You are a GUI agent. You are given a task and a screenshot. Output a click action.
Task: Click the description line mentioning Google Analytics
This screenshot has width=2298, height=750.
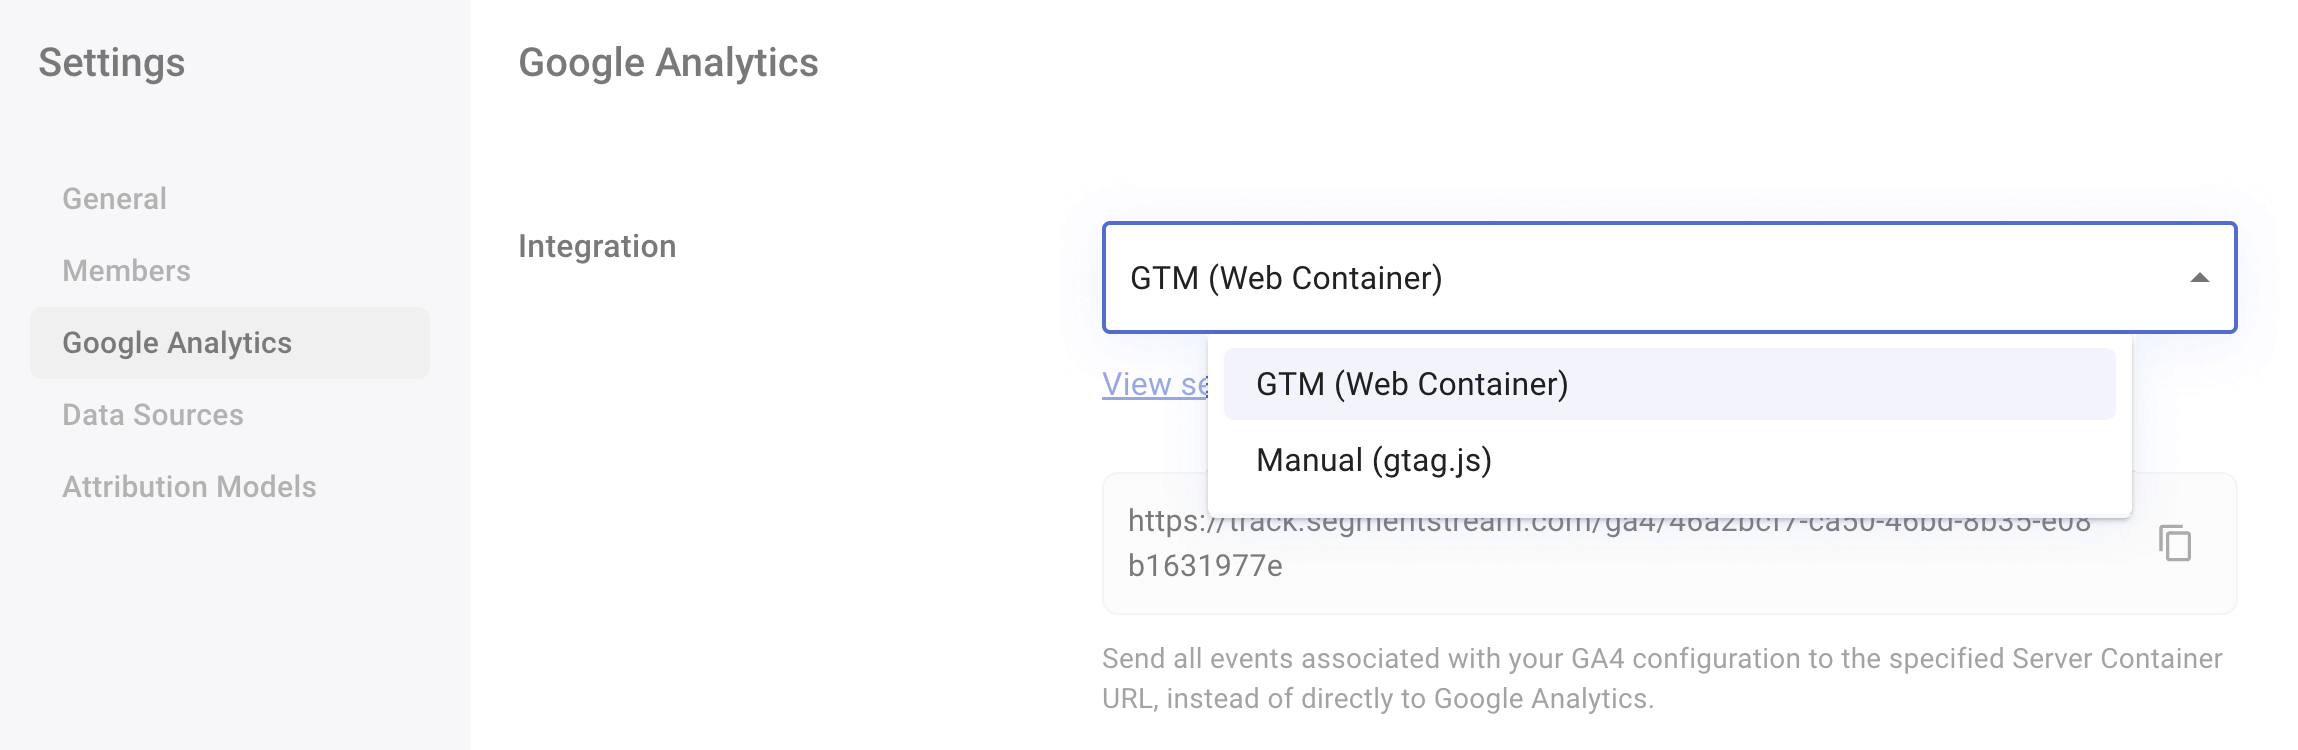(1378, 699)
